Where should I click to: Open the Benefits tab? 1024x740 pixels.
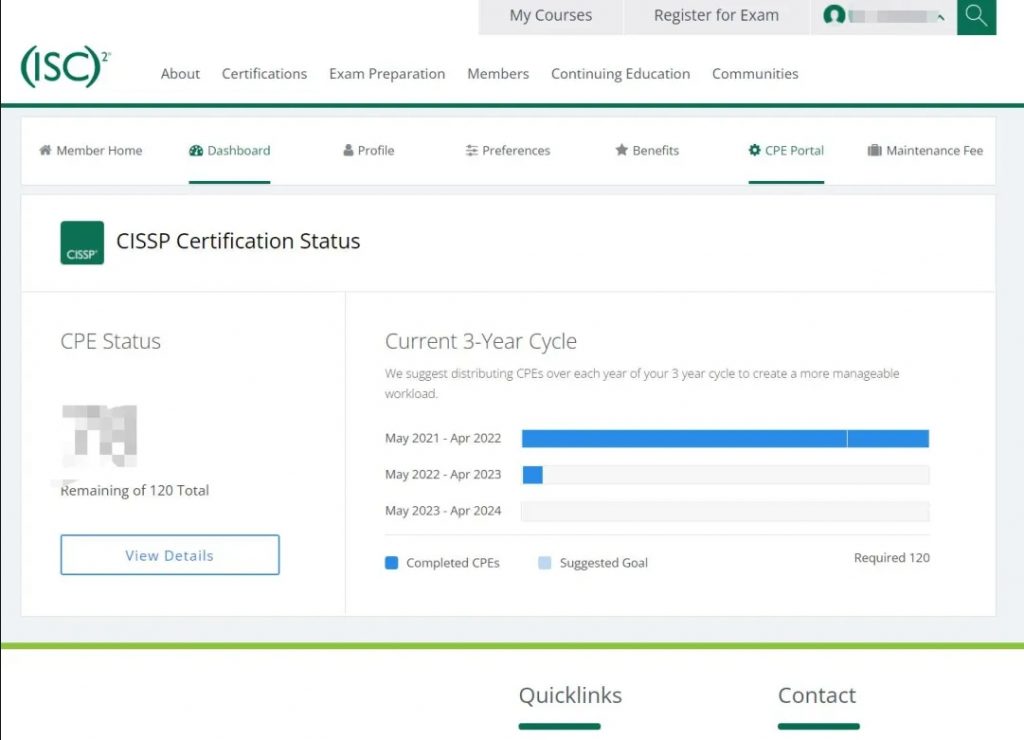coord(646,151)
